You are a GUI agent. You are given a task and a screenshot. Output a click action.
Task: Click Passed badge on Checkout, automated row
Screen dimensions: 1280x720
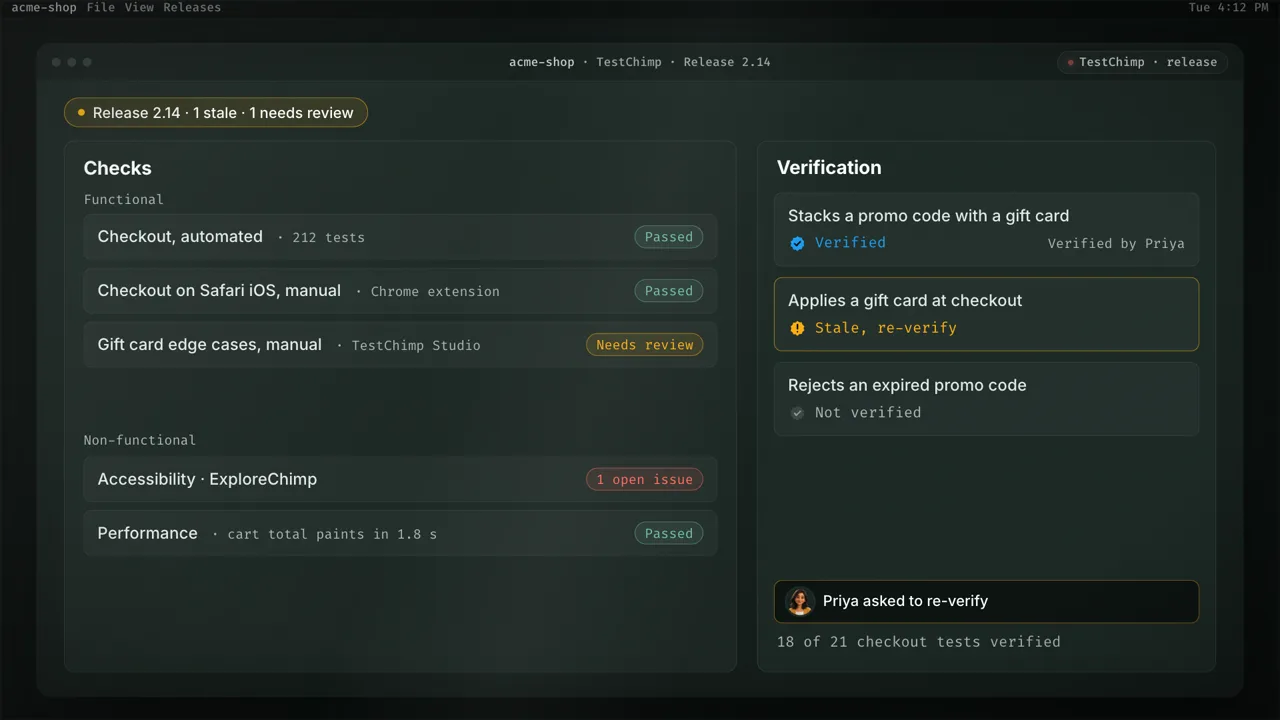669,237
